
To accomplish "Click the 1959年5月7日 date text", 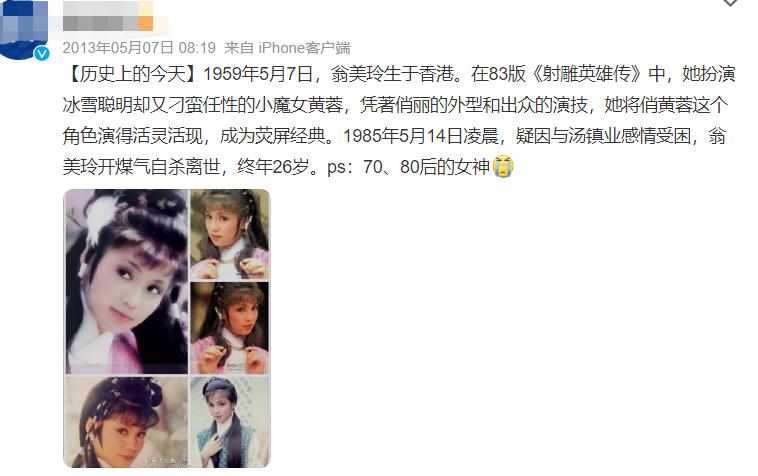I will (258, 74).
